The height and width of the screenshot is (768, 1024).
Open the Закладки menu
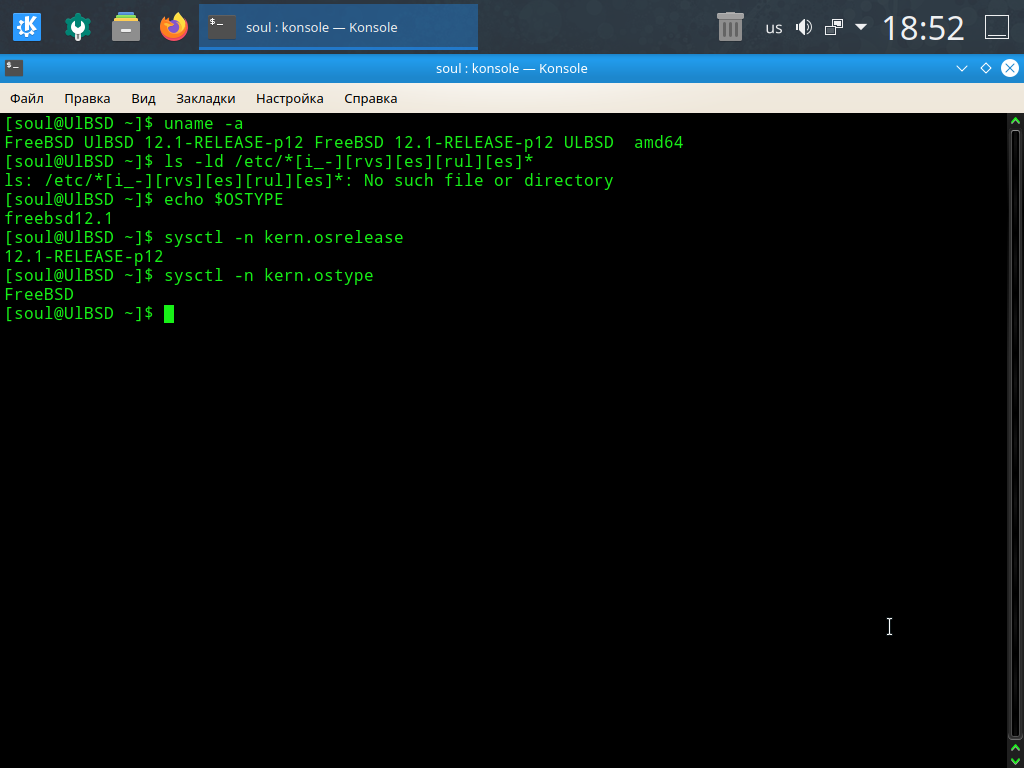click(206, 99)
